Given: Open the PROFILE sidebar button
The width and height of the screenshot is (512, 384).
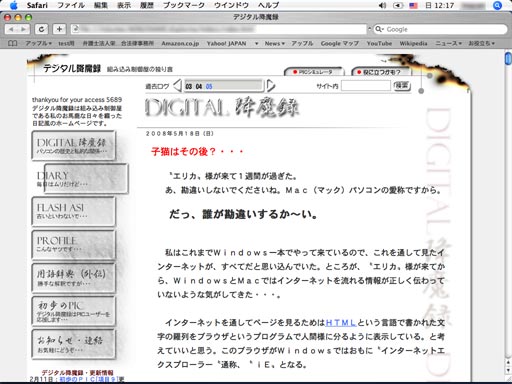Looking at the screenshot, I should [74, 245].
